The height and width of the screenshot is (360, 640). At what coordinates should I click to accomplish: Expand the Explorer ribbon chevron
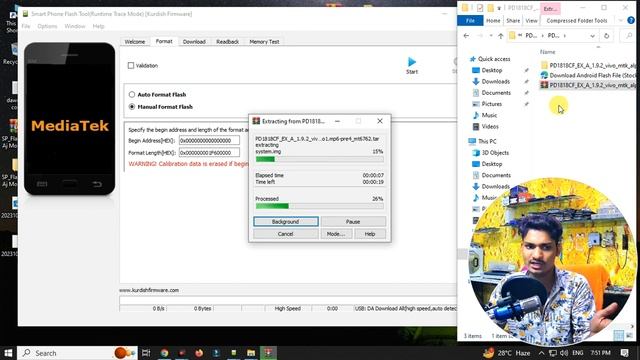pyautogui.click(x=620, y=20)
